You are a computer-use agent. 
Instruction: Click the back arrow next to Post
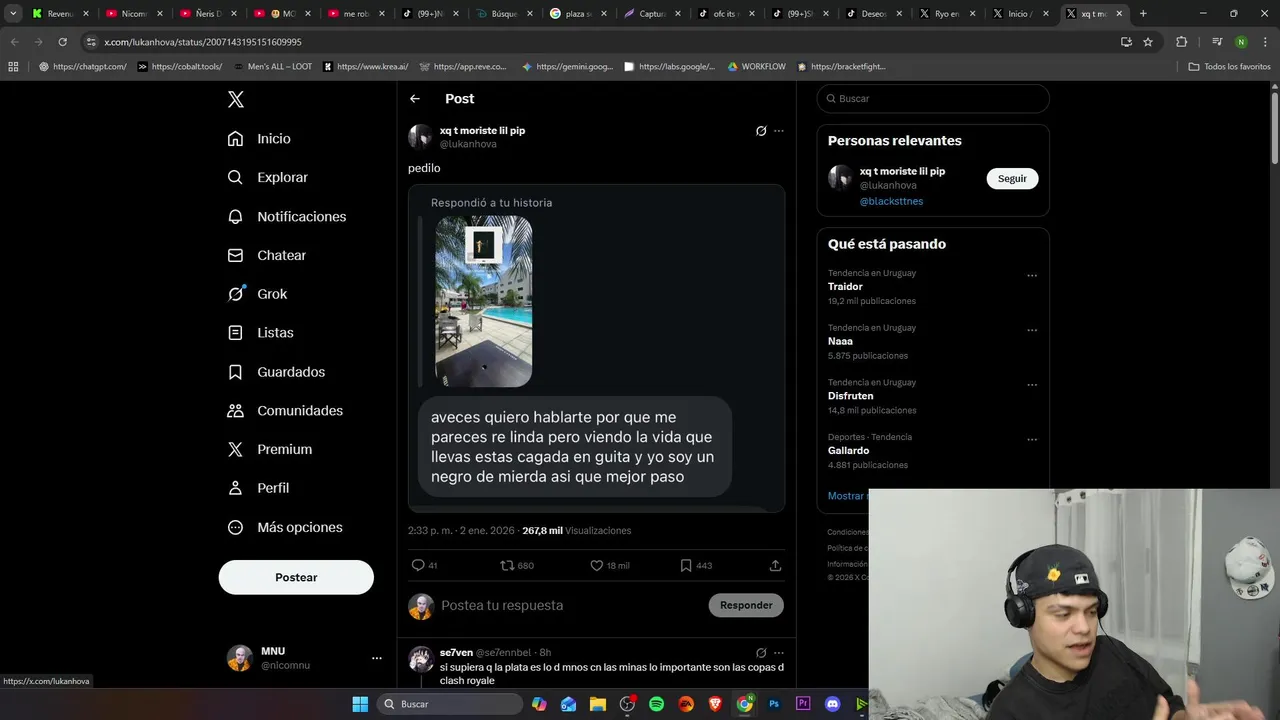415,99
